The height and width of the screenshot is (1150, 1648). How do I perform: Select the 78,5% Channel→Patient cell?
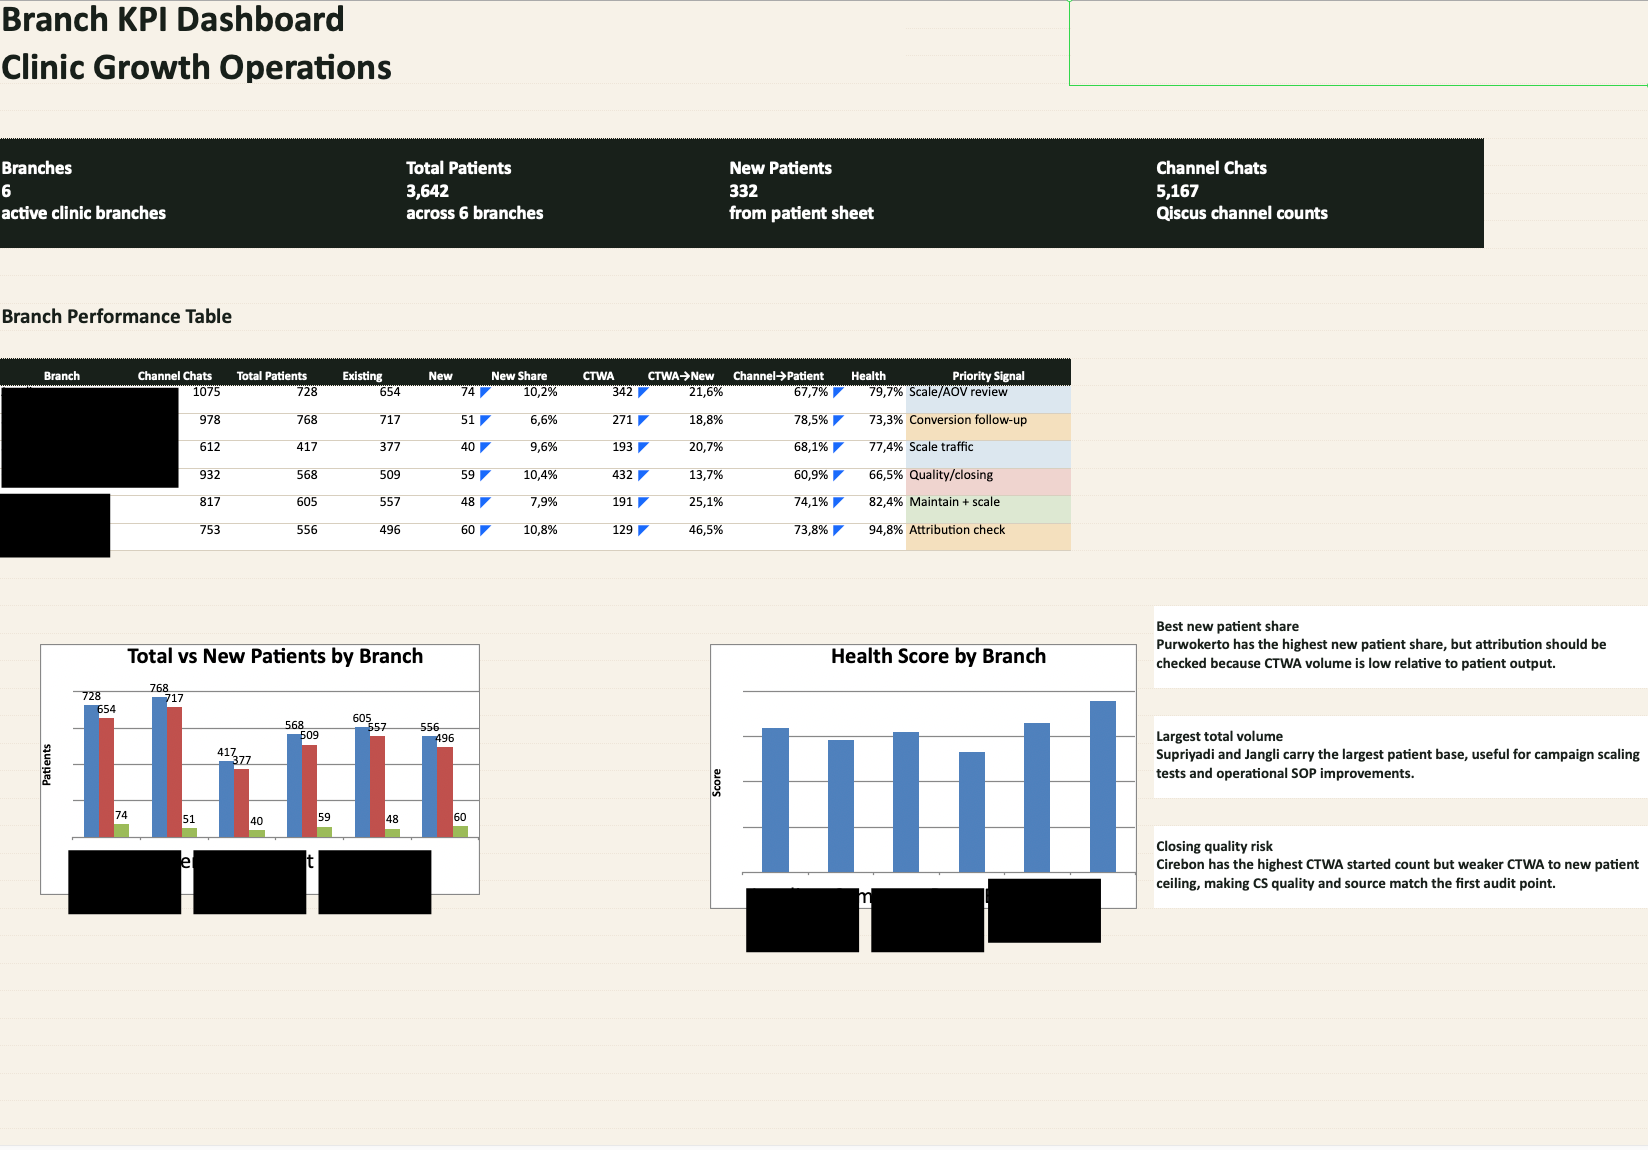[811, 420]
